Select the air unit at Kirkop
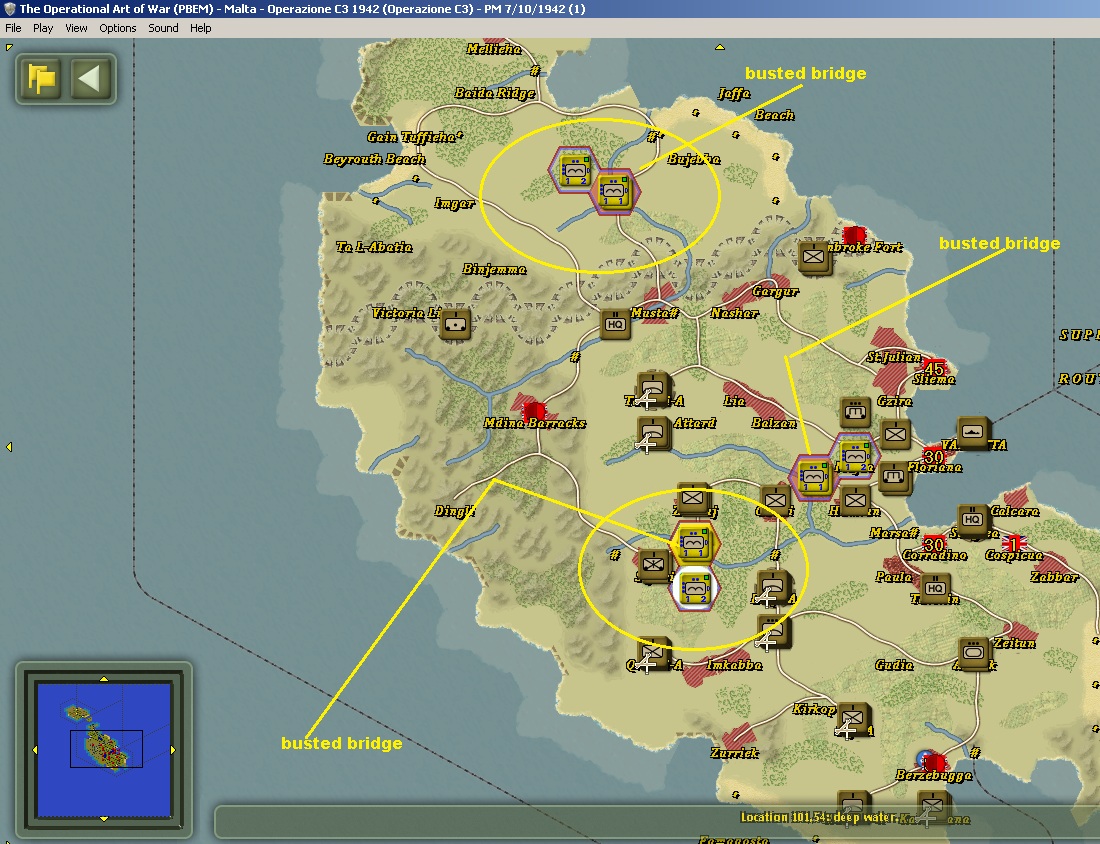The width and height of the screenshot is (1100, 844). (852, 720)
